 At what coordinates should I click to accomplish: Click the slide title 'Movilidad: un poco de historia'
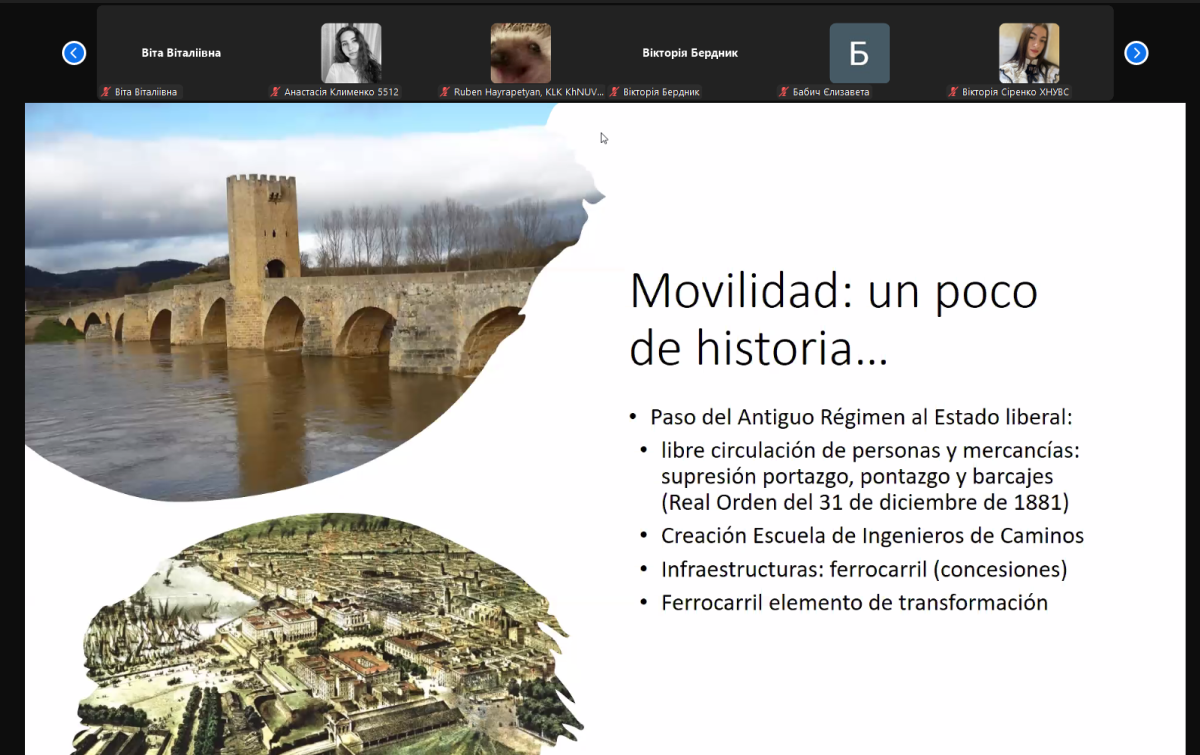click(833, 318)
